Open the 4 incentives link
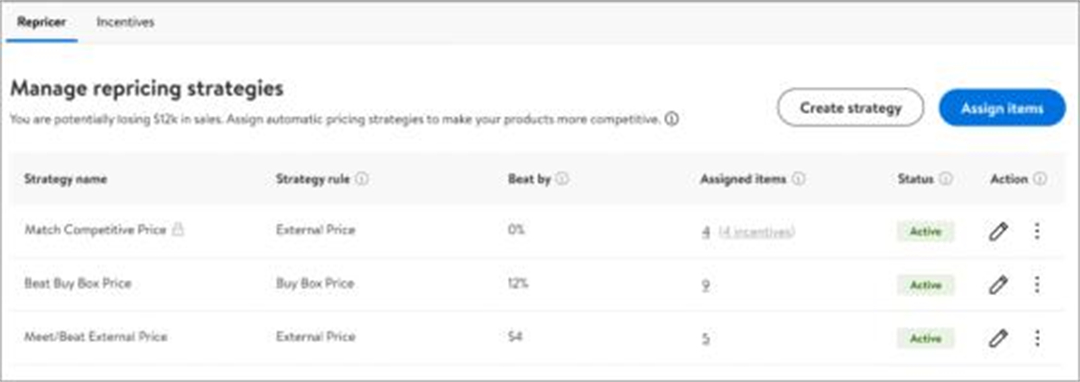This screenshot has width=1080, height=382. pyautogui.click(x=756, y=232)
